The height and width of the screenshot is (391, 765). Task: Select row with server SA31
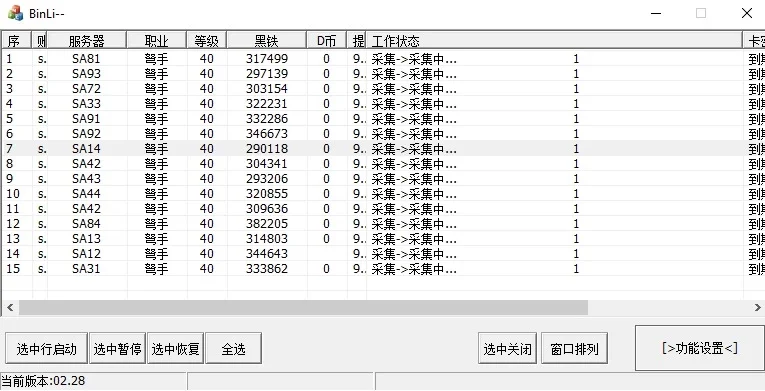tap(383, 268)
